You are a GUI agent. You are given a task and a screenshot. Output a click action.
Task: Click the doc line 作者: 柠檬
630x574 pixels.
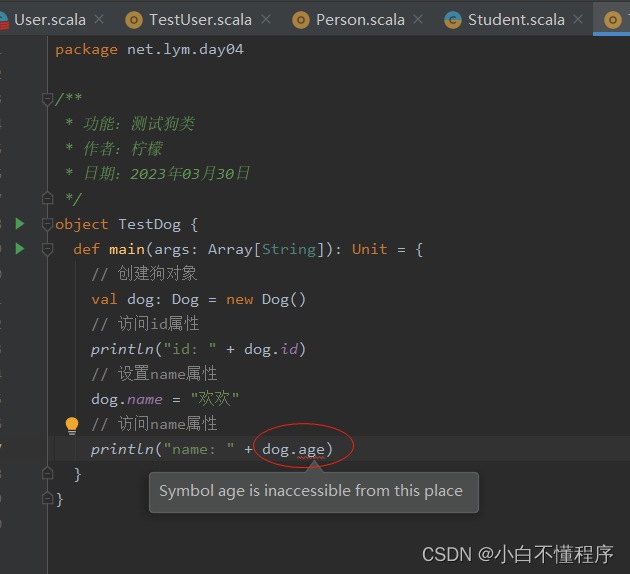pos(123,149)
